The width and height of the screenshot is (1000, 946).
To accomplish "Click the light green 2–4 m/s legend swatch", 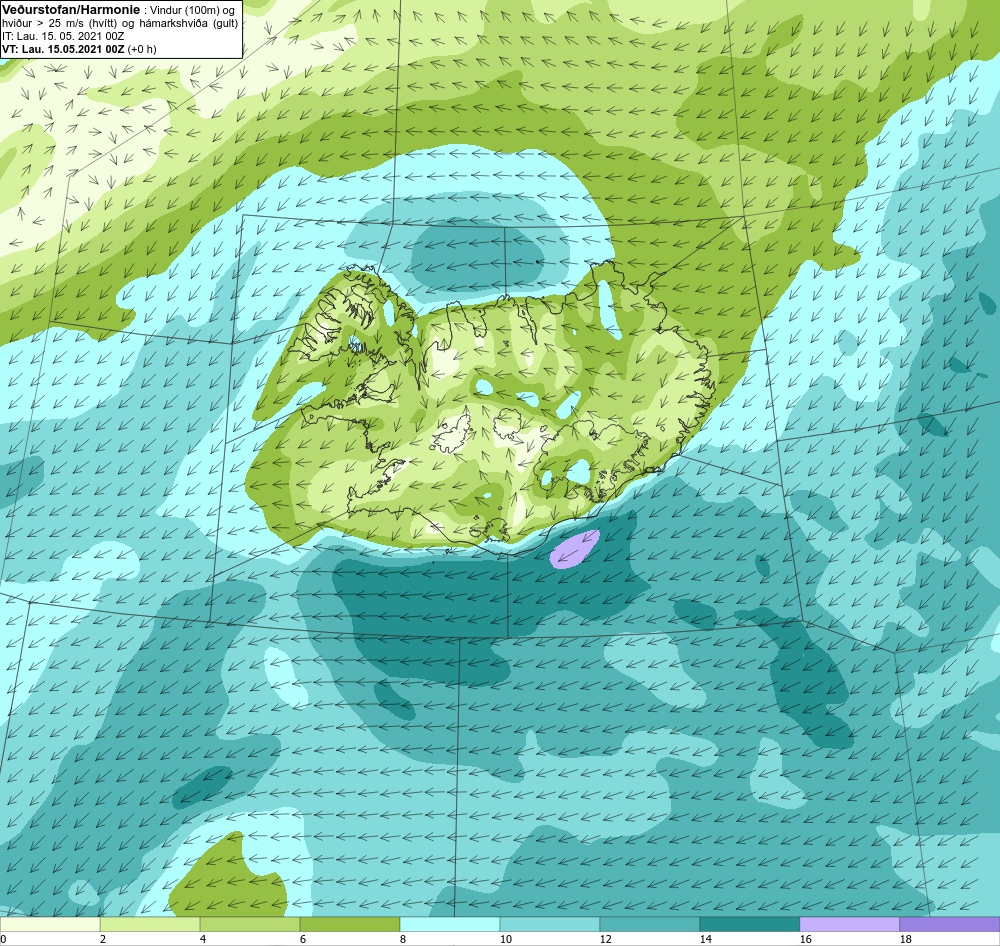I will point(150,924).
